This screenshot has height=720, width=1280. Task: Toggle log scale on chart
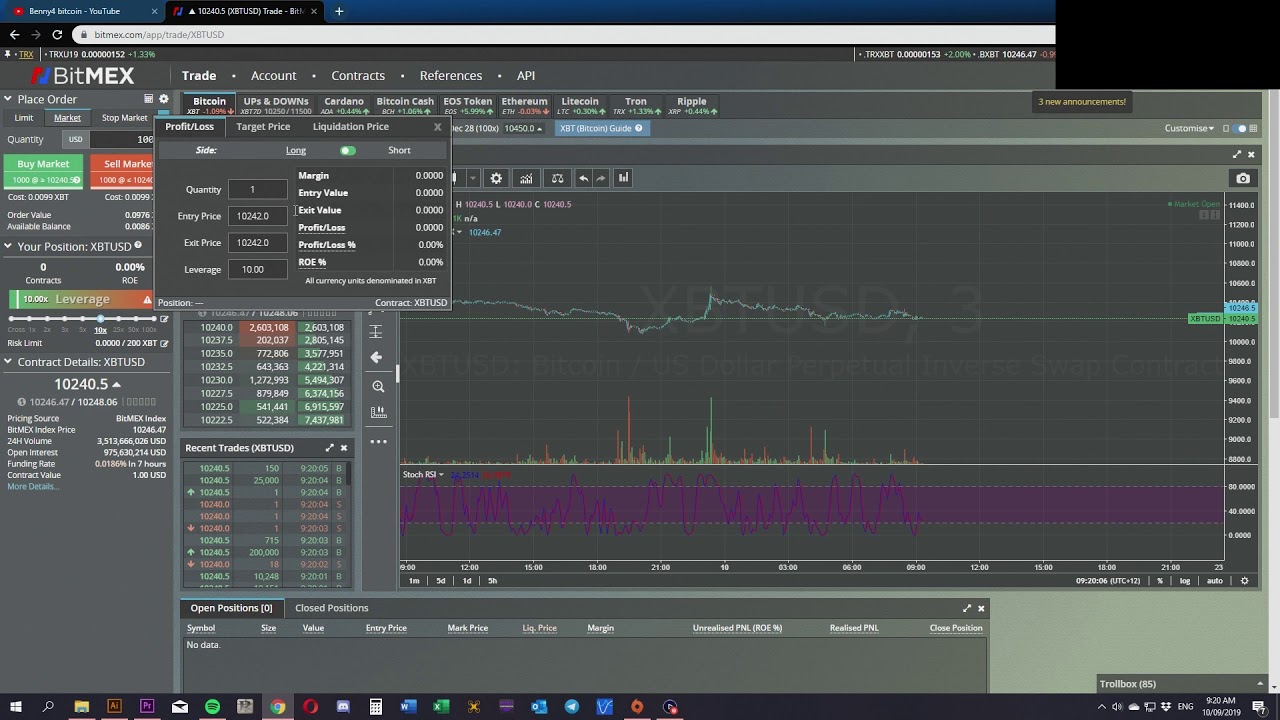1185,581
